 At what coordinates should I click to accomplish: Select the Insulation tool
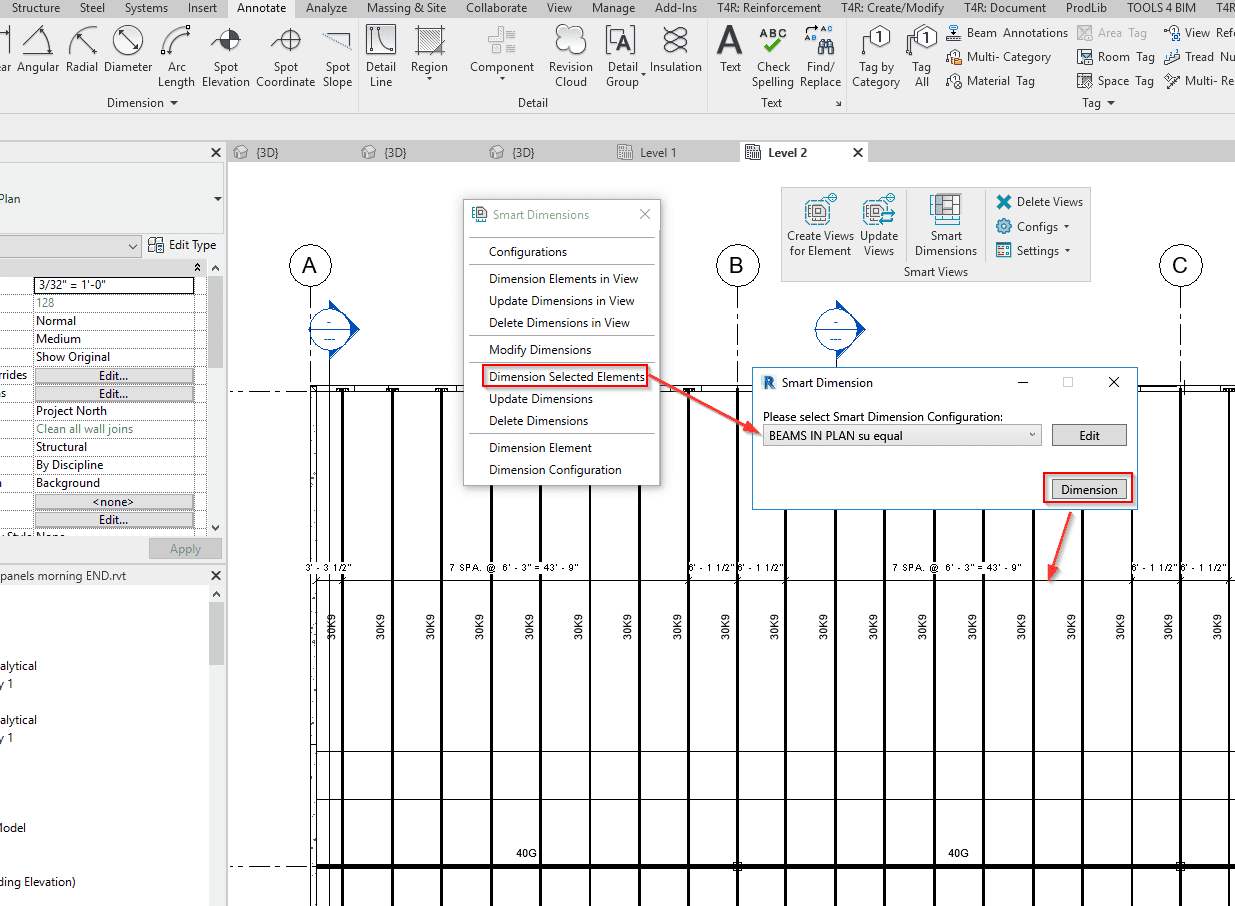[676, 50]
